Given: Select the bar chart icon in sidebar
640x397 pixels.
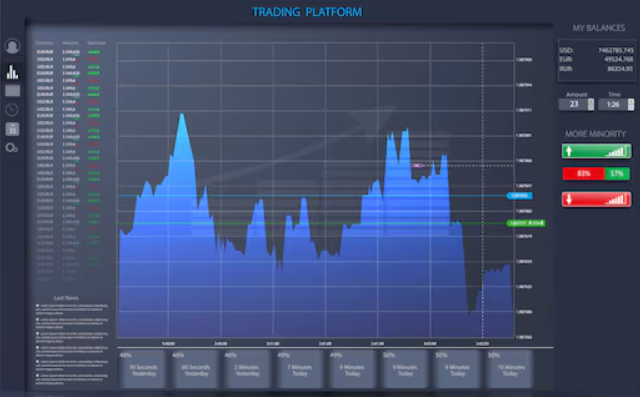Looking at the screenshot, I should [12, 72].
